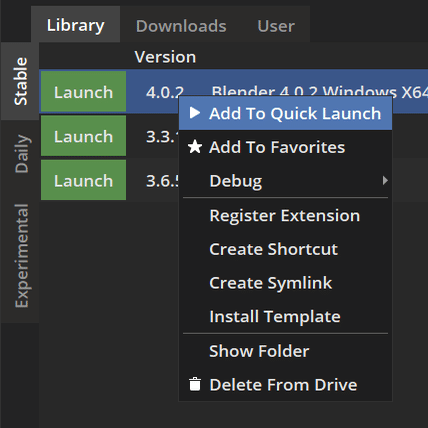Screen dimensions: 428x428
Task: Expand the Debug submenu arrow
Action: tap(385, 180)
